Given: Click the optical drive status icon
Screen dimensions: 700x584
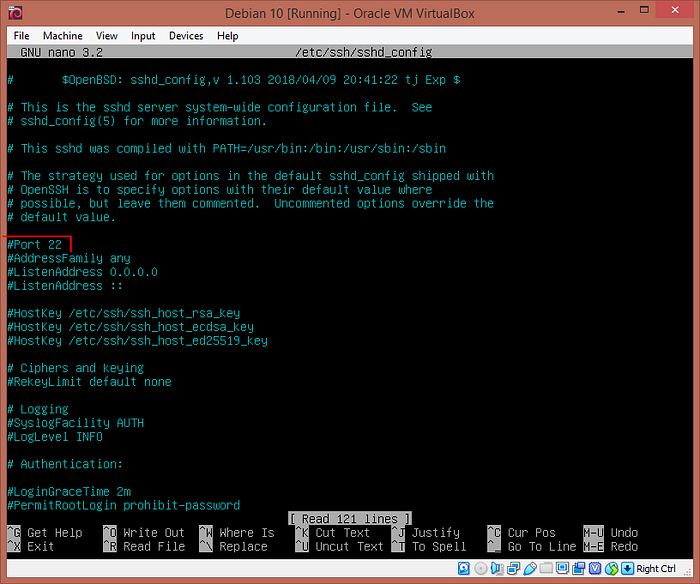Looking at the screenshot, I should point(481,568).
